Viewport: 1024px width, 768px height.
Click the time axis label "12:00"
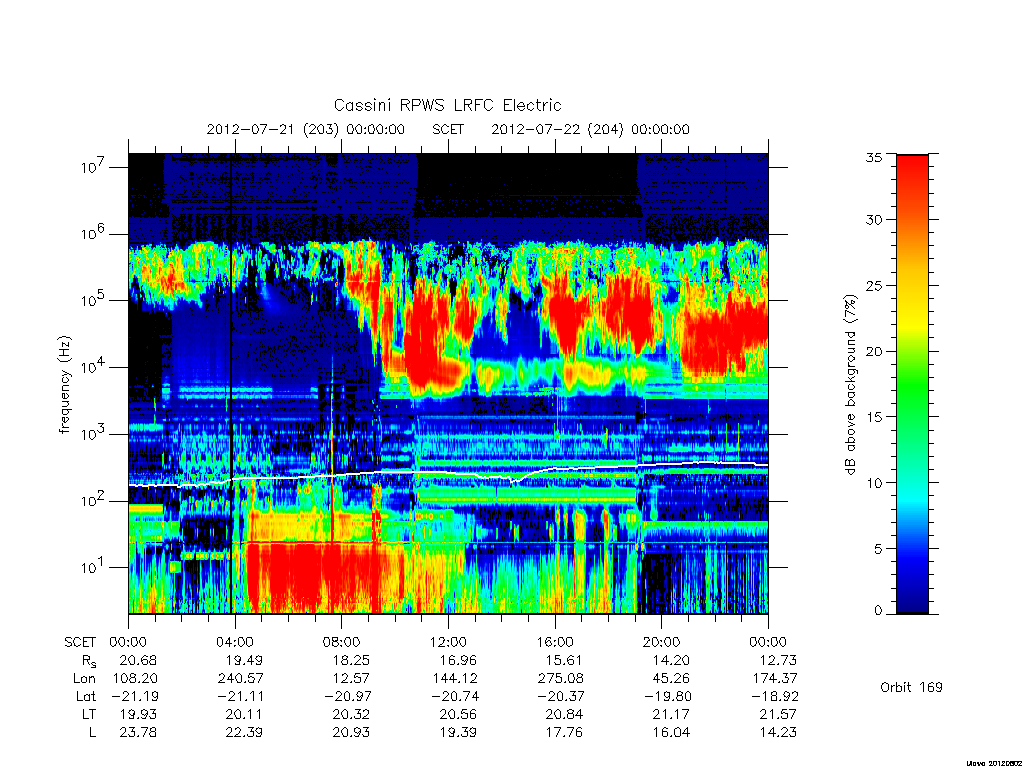(x=448, y=642)
